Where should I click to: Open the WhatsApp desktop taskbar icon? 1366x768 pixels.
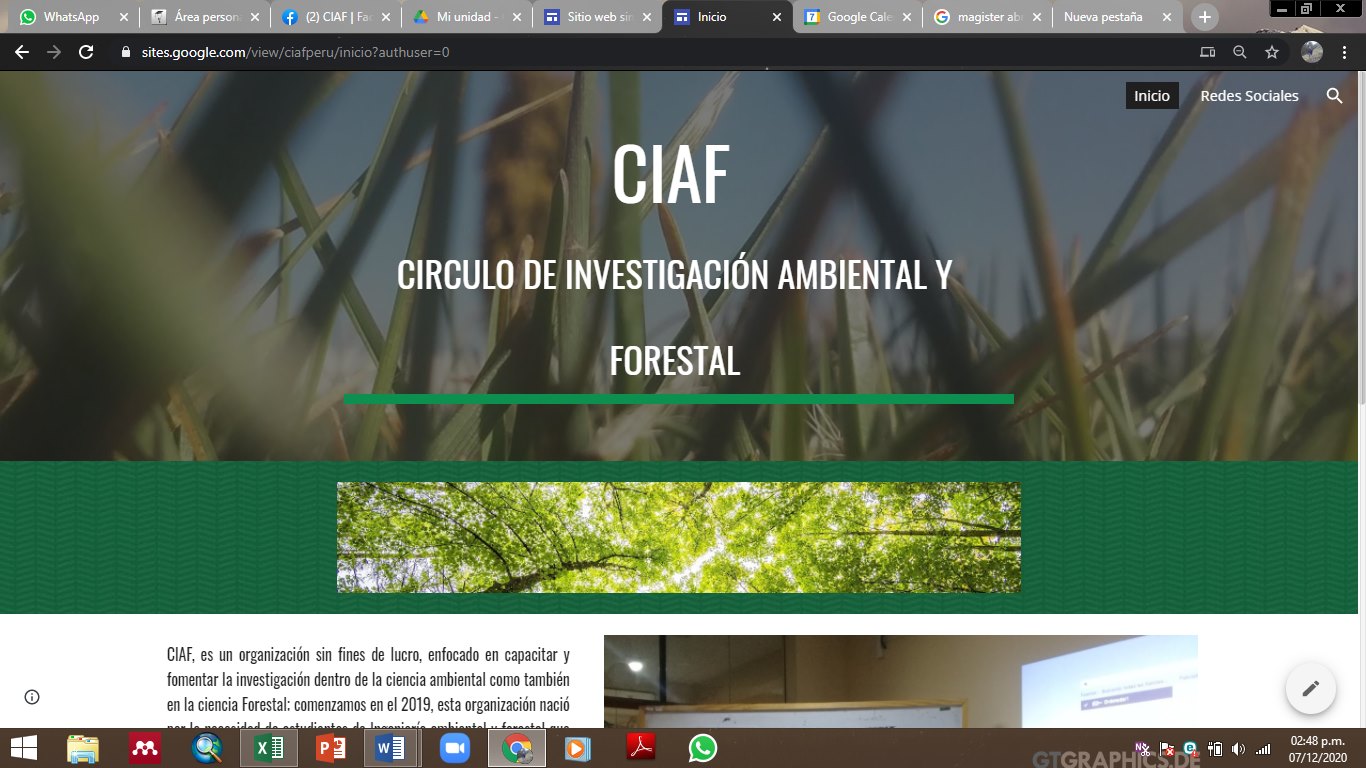pos(703,748)
